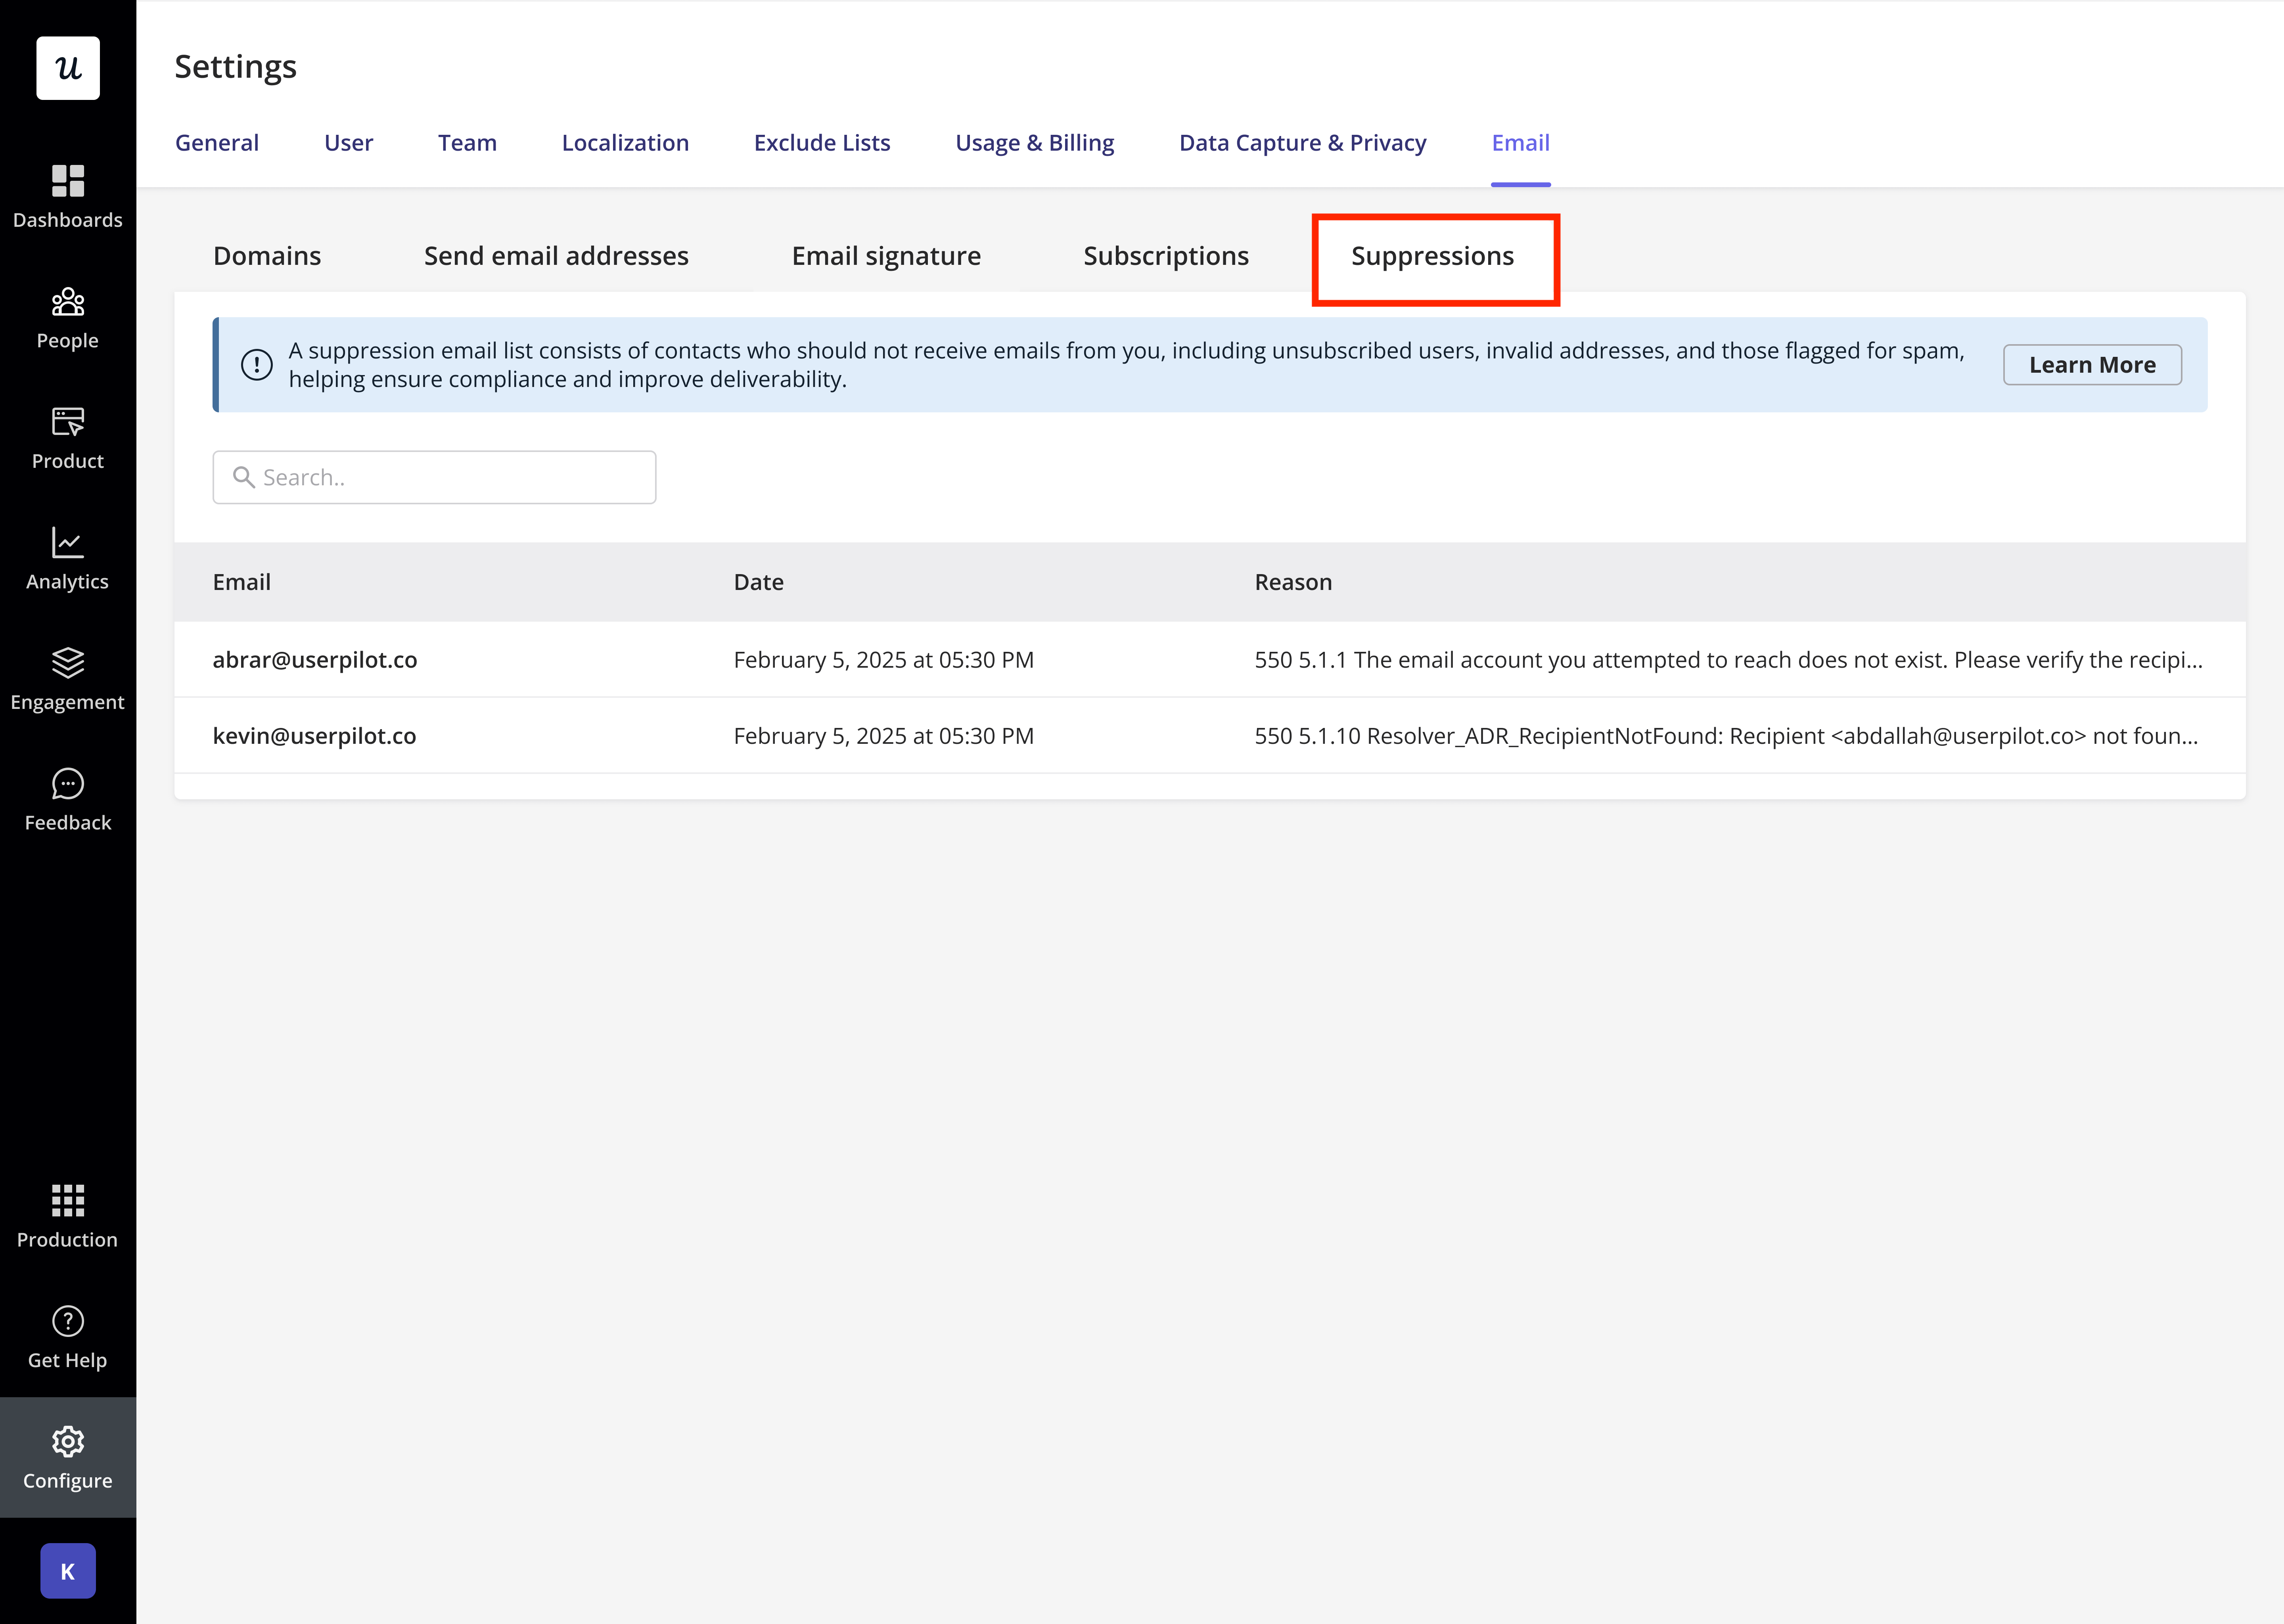Open the Send email addresses sub-tab
Screen dimensions: 2284x1624
click(556, 256)
